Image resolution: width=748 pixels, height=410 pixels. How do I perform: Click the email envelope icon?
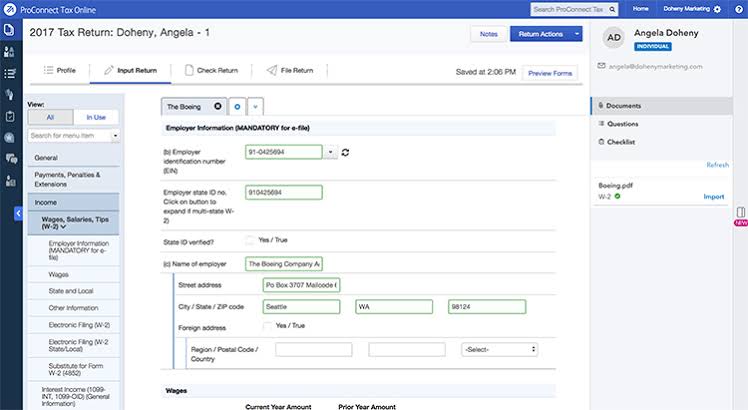601,66
